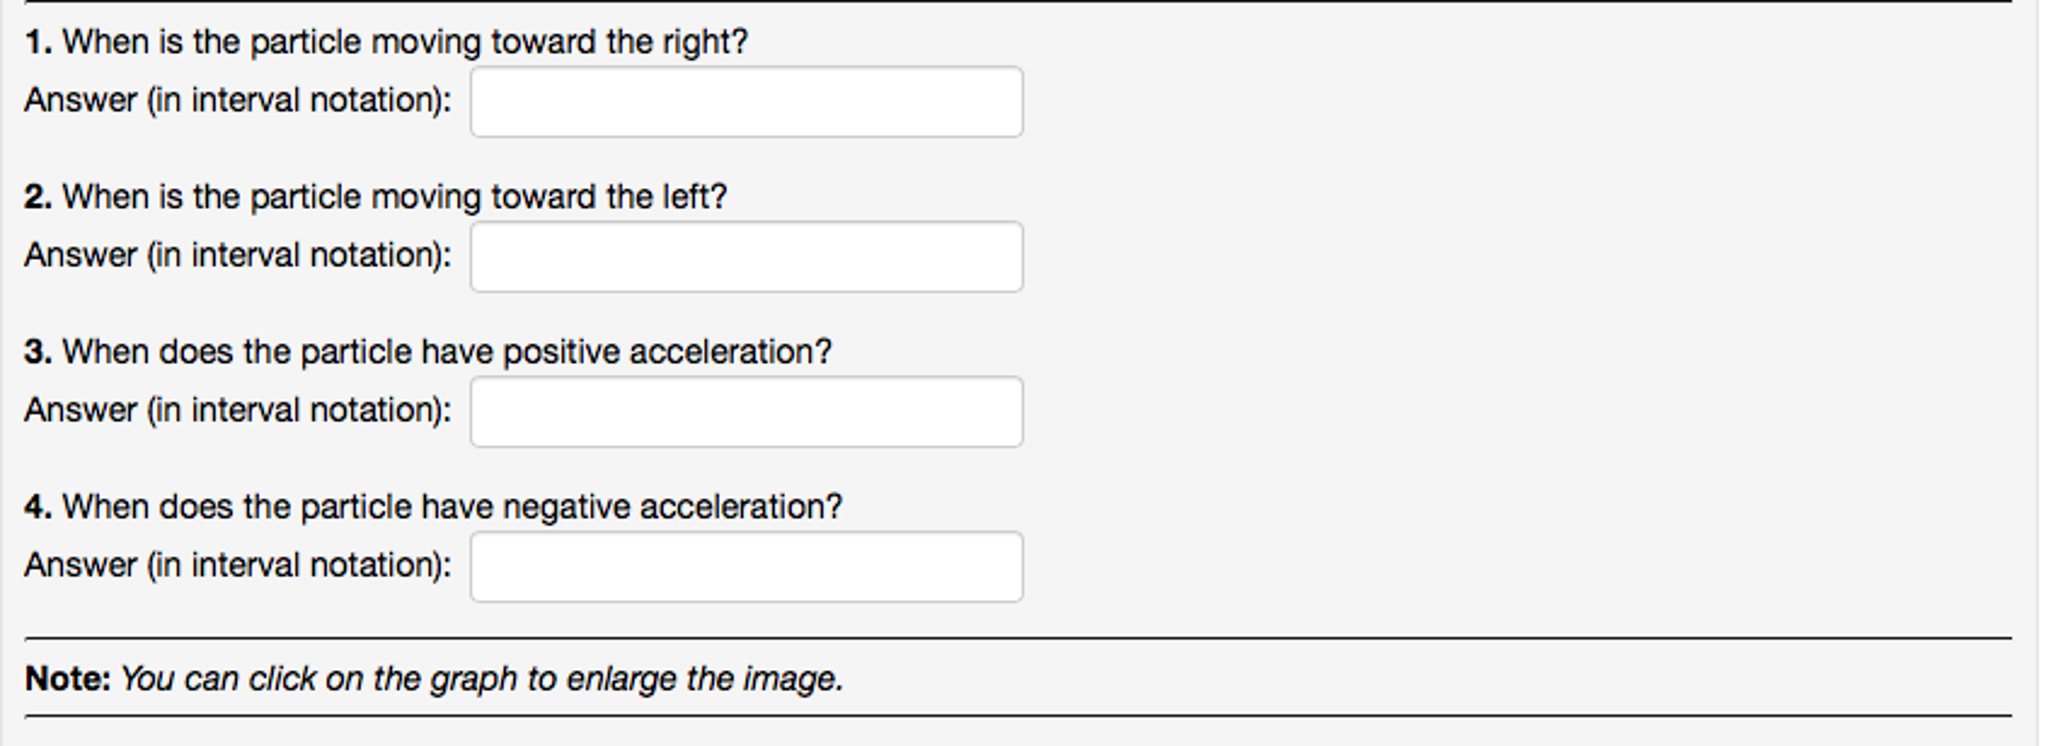Click the negative acceleration question text
The width and height of the screenshot is (2046, 746).
tap(452, 507)
